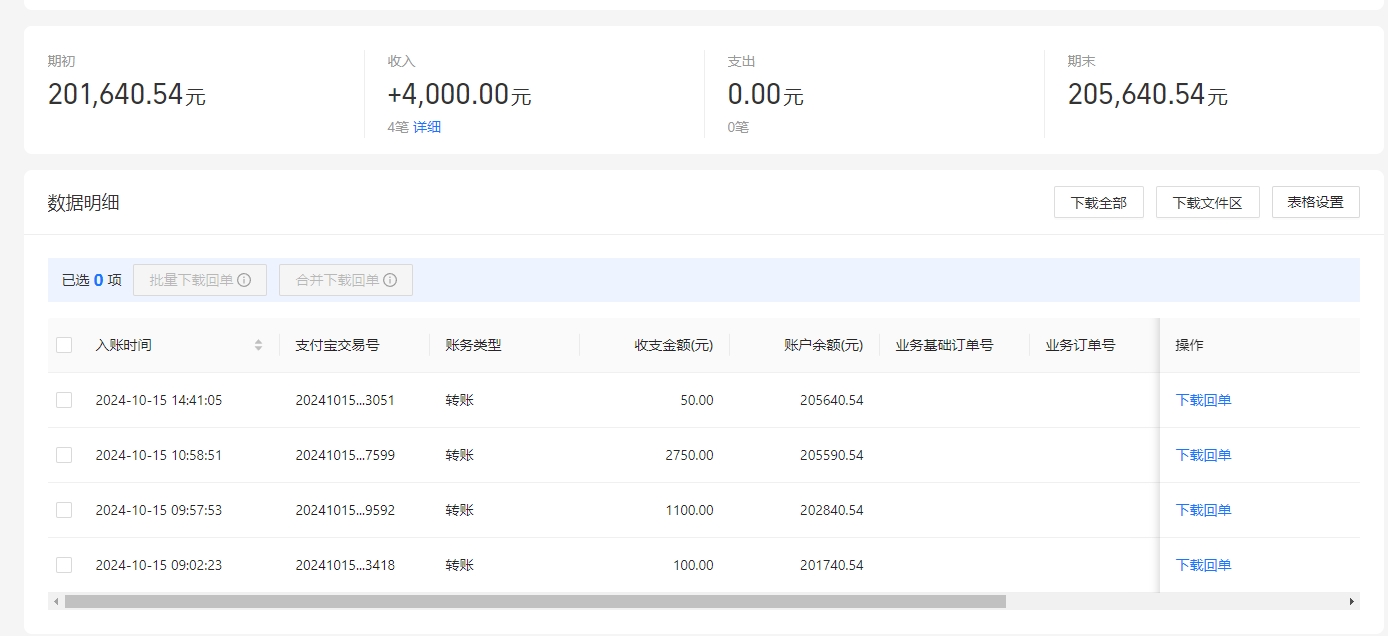
Task: Click 下载回单 for the 100.00 transfer
Action: tap(1203, 565)
